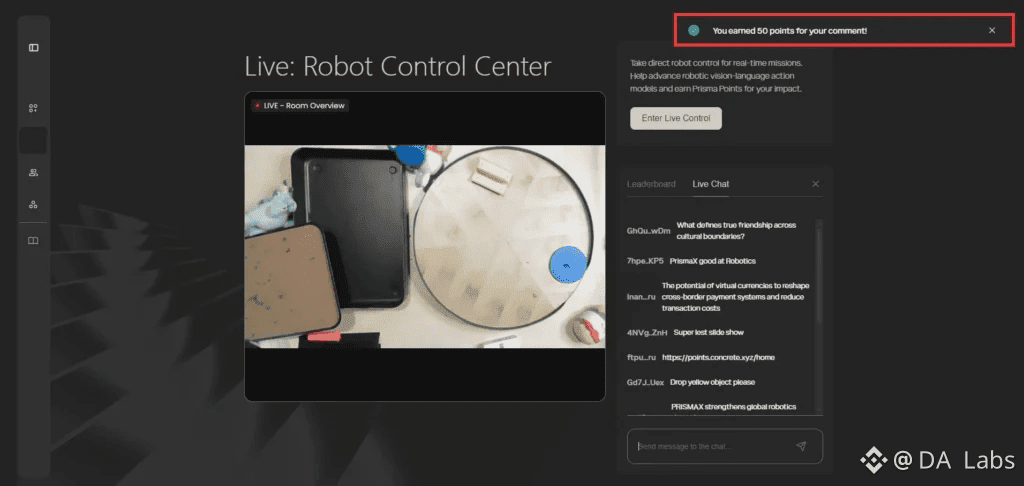The height and width of the screenshot is (486, 1024).
Task: Switch to the Live Chat tab
Action: pos(711,184)
